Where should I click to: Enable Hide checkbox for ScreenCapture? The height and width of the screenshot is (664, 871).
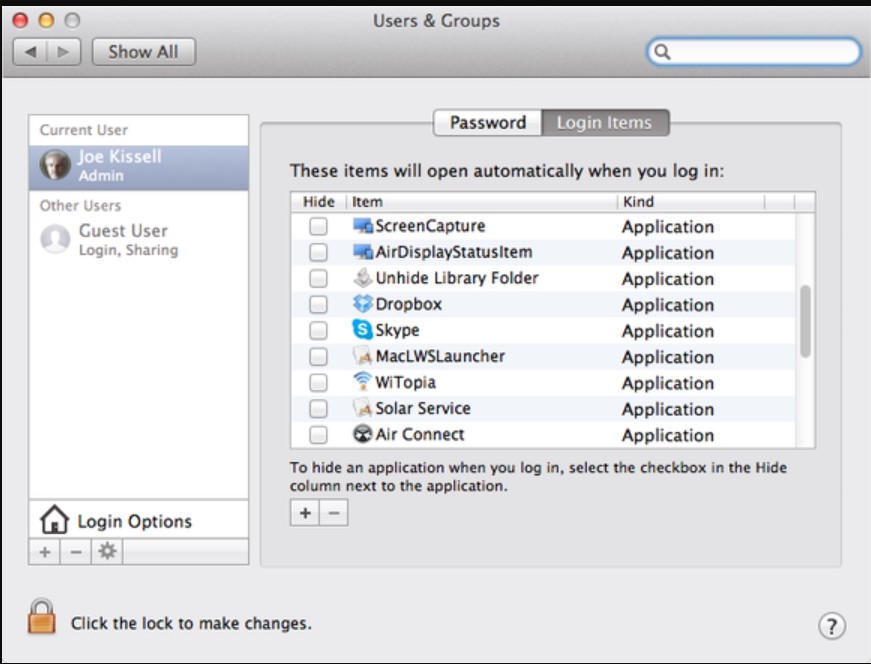318,227
